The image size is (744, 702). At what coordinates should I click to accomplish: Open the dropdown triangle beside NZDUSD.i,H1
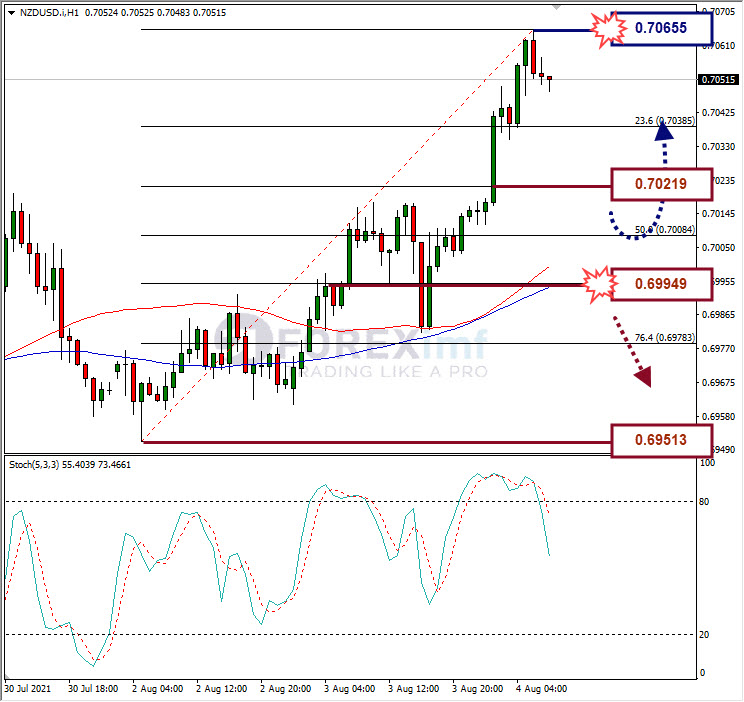coord(12,13)
